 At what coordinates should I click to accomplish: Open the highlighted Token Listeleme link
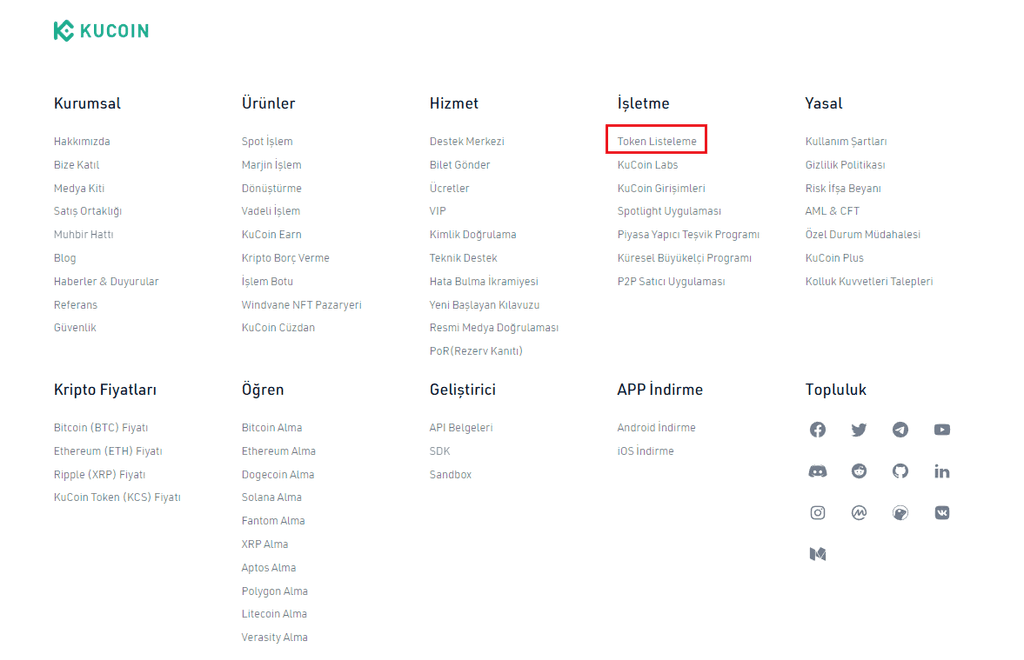coord(656,141)
